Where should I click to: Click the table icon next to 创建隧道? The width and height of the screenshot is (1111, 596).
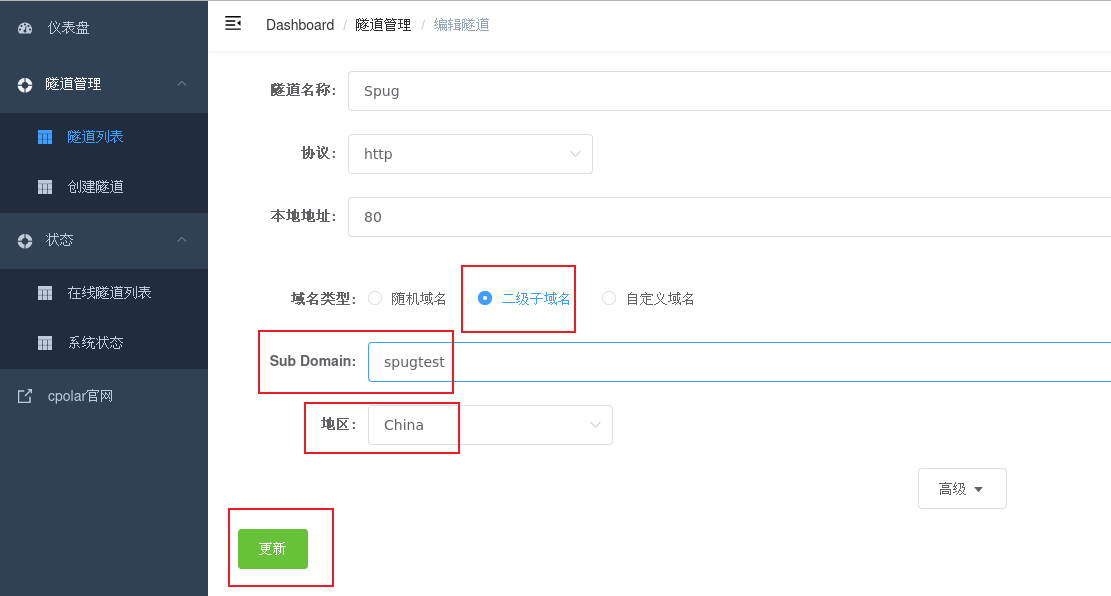[x=45, y=187]
